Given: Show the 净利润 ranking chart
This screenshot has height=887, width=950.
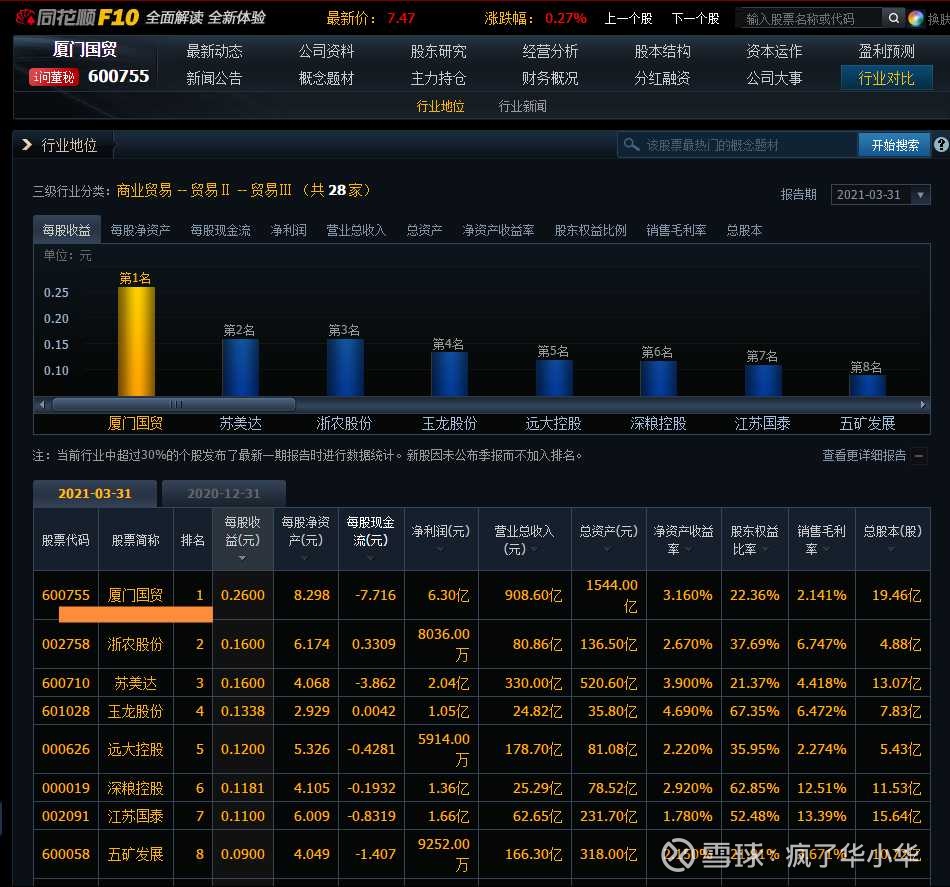Looking at the screenshot, I should click(x=288, y=230).
